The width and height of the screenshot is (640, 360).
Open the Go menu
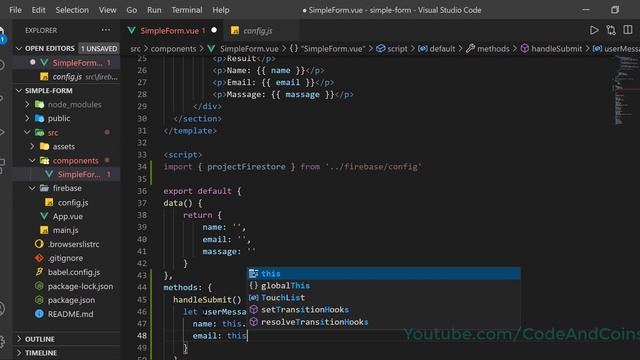coord(131,10)
